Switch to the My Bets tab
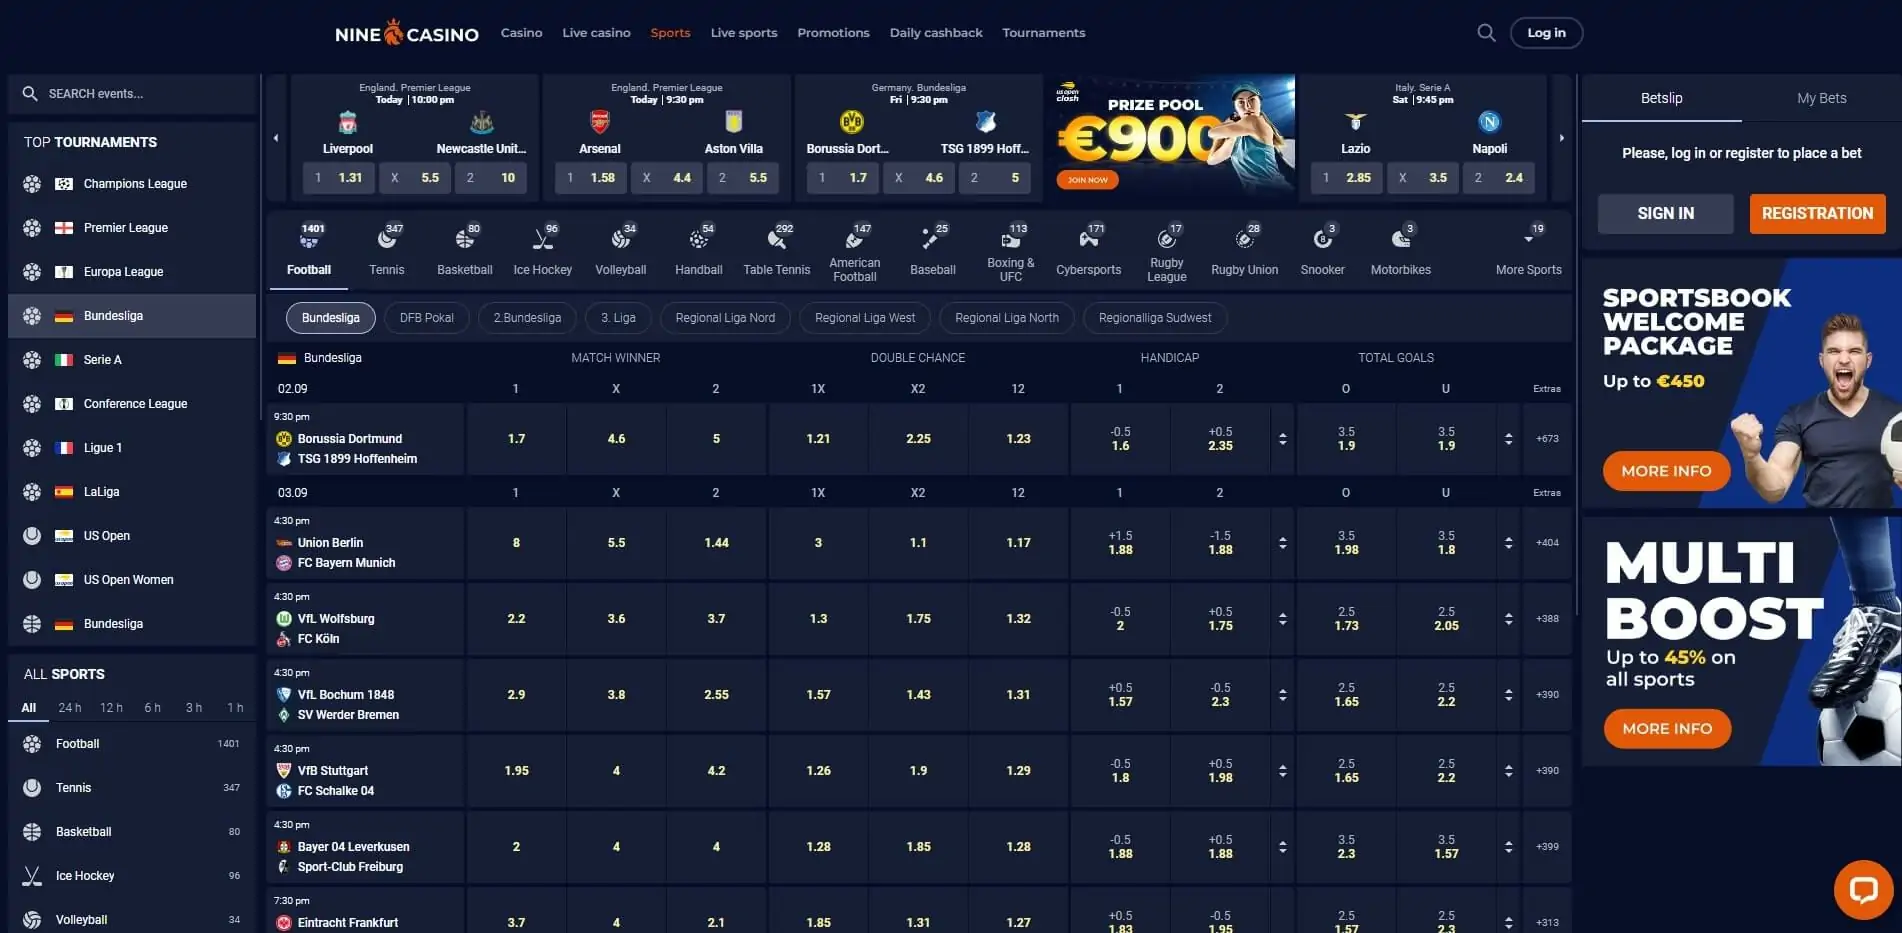1902x933 pixels. tap(1821, 98)
